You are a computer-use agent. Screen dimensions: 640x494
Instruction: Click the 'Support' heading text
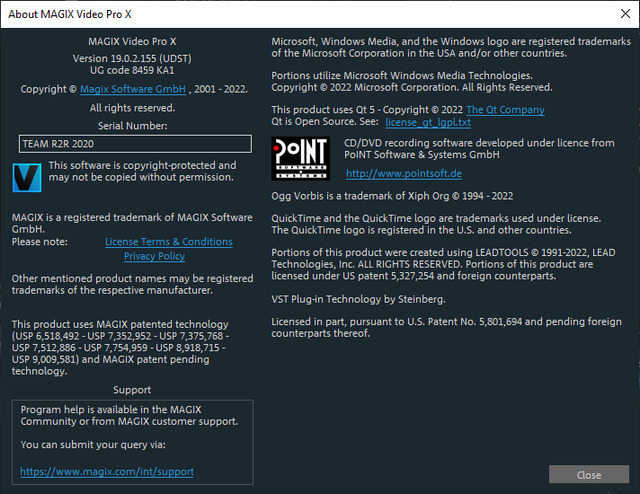(132, 390)
